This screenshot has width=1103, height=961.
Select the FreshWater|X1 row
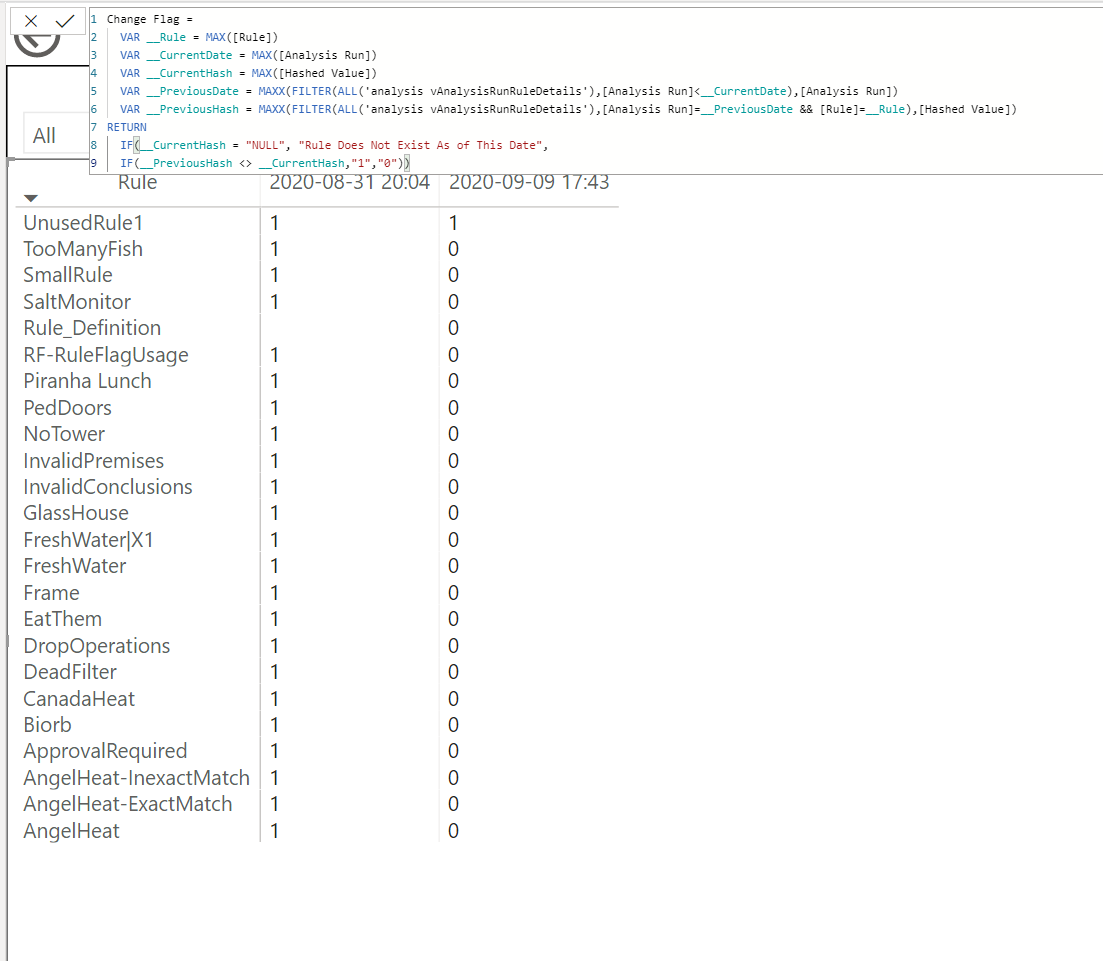[x=317, y=540]
